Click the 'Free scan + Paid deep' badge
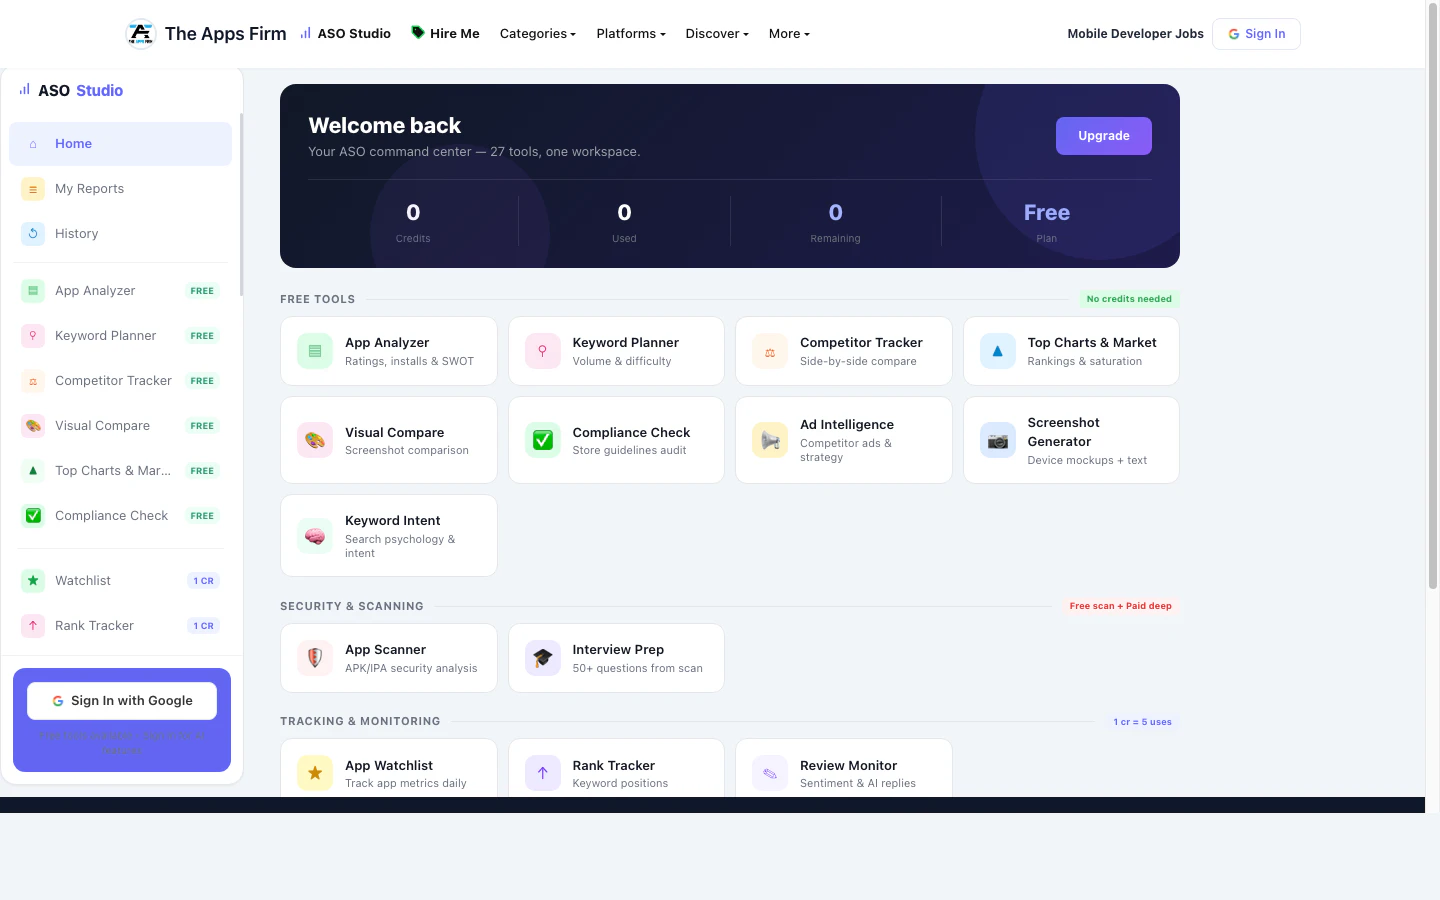 tap(1120, 606)
